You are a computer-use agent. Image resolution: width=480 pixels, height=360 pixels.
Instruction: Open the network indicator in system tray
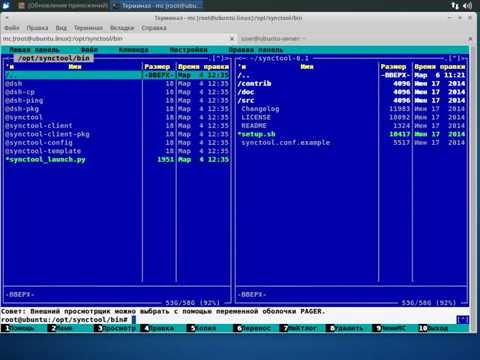point(455,5)
